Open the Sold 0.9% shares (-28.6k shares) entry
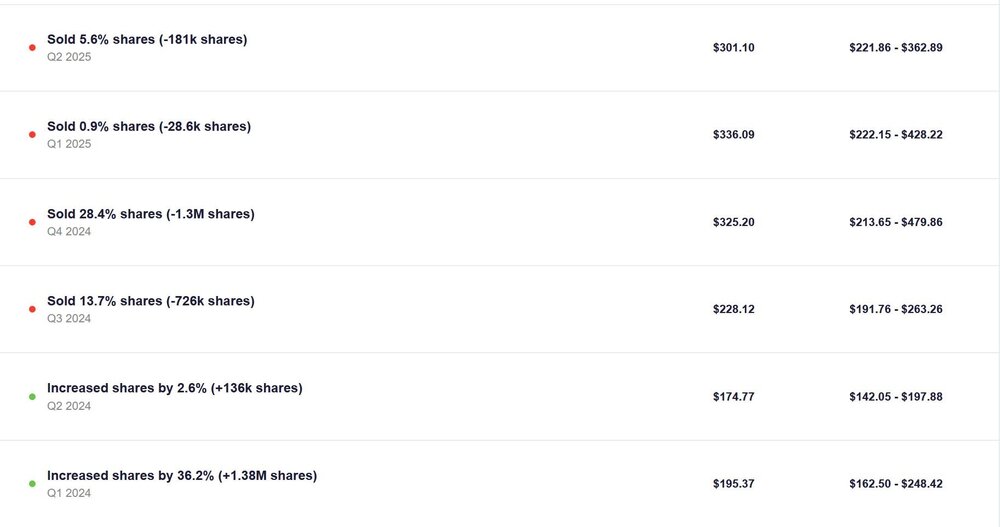1000x527 pixels. click(149, 127)
